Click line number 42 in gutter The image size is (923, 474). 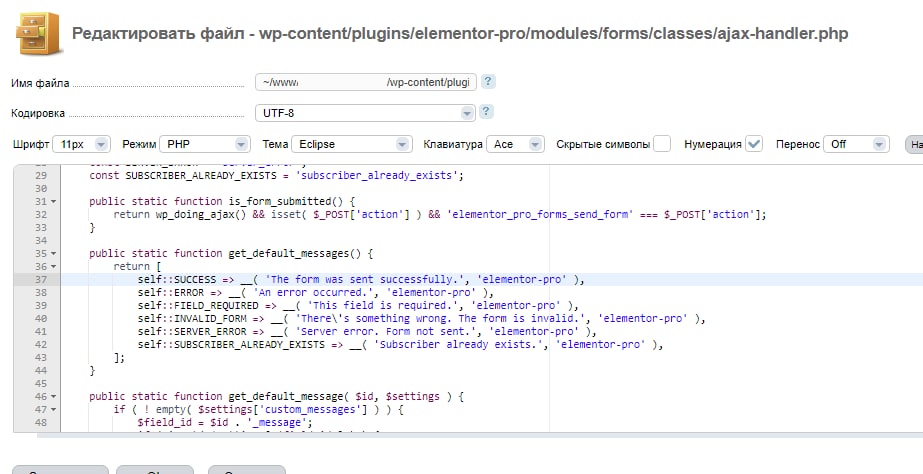[41, 344]
